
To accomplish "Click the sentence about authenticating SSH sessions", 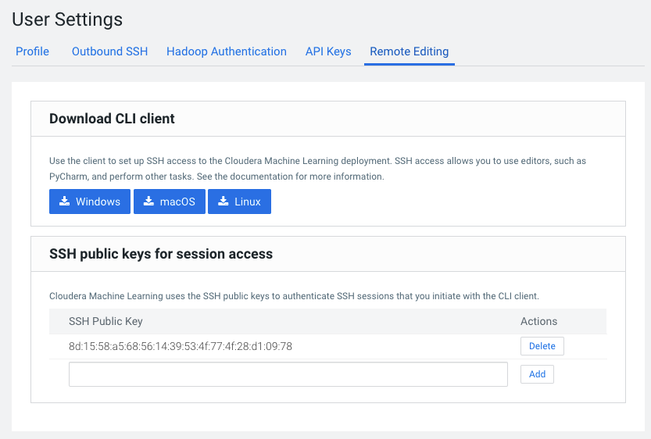I will (294, 296).
